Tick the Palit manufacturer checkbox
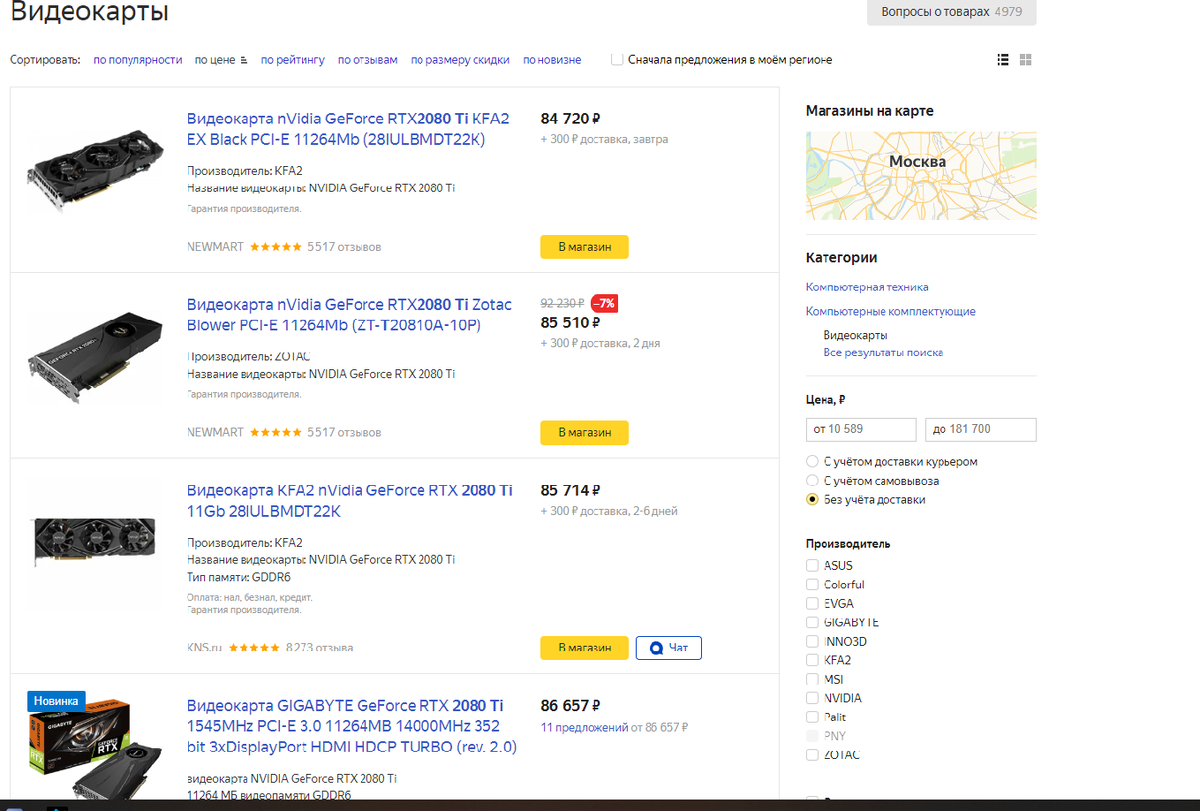Image resolution: width=1200 pixels, height=811 pixels. [x=812, y=718]
